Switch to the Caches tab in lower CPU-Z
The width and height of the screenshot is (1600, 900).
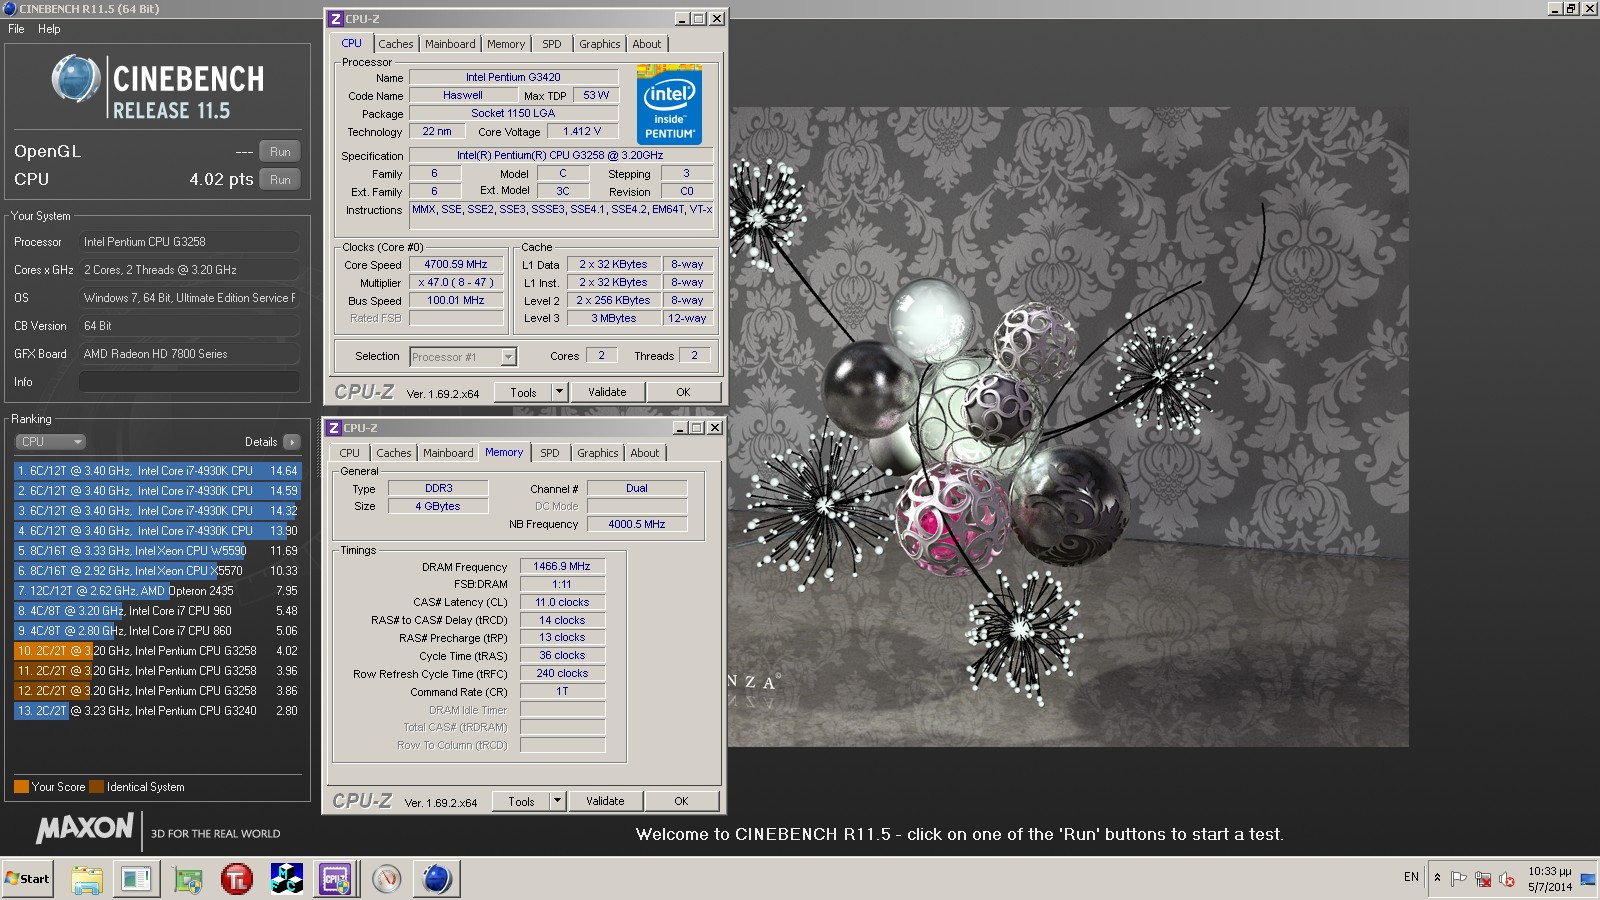point(394,453)
